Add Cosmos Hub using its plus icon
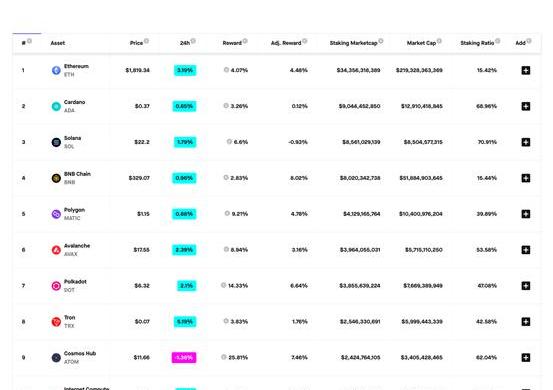Viewport: 553px width, 390px height. pos(525,358)
